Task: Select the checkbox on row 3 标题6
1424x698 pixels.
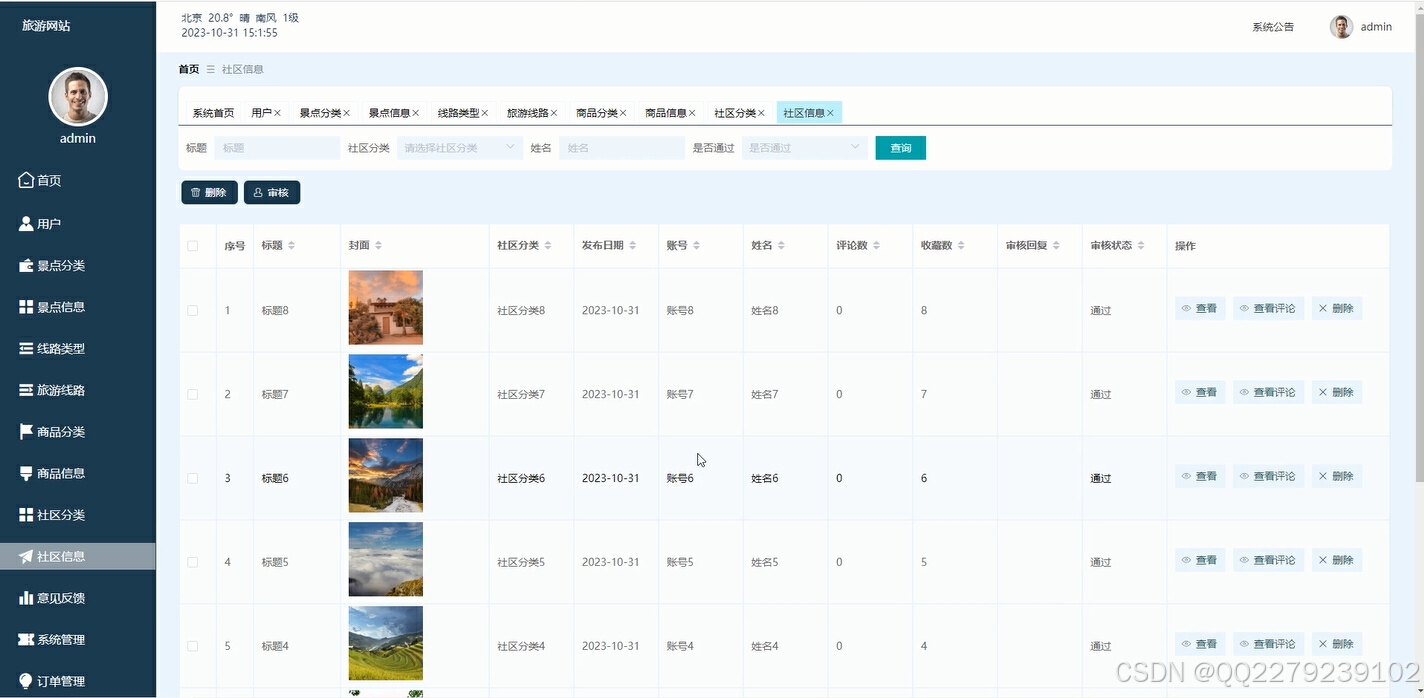Action: point(193,478)
